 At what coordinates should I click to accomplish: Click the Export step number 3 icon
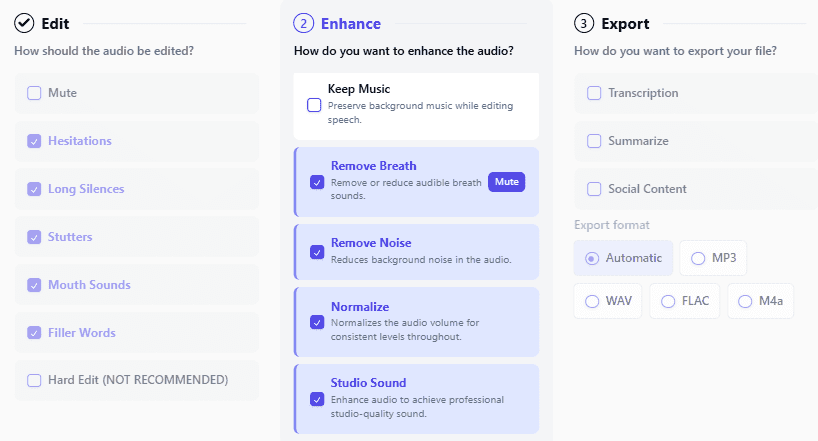click(584, 23)
